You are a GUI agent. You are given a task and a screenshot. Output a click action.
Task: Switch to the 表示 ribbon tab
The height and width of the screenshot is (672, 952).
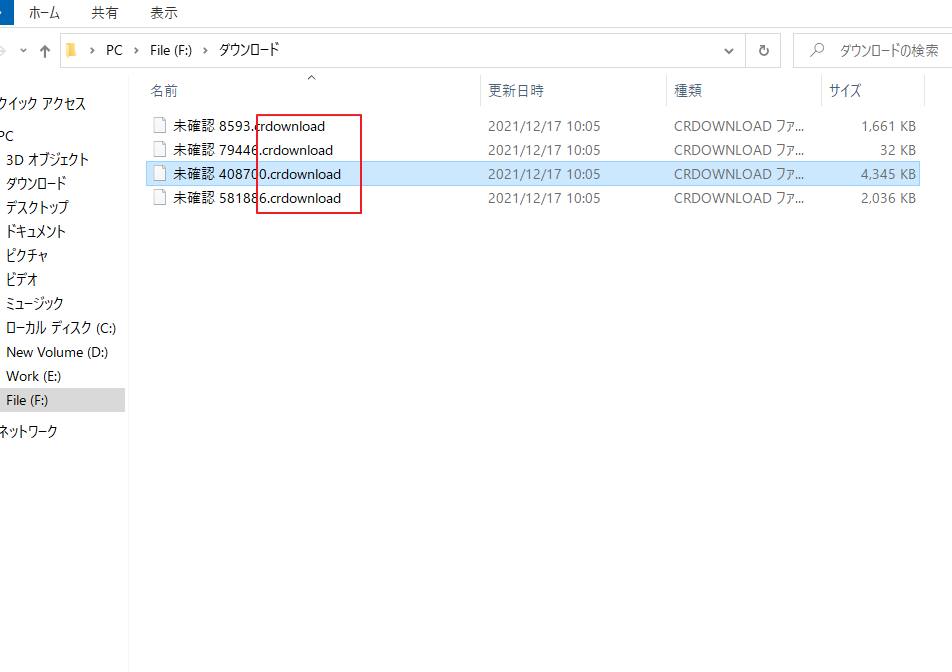164,13
